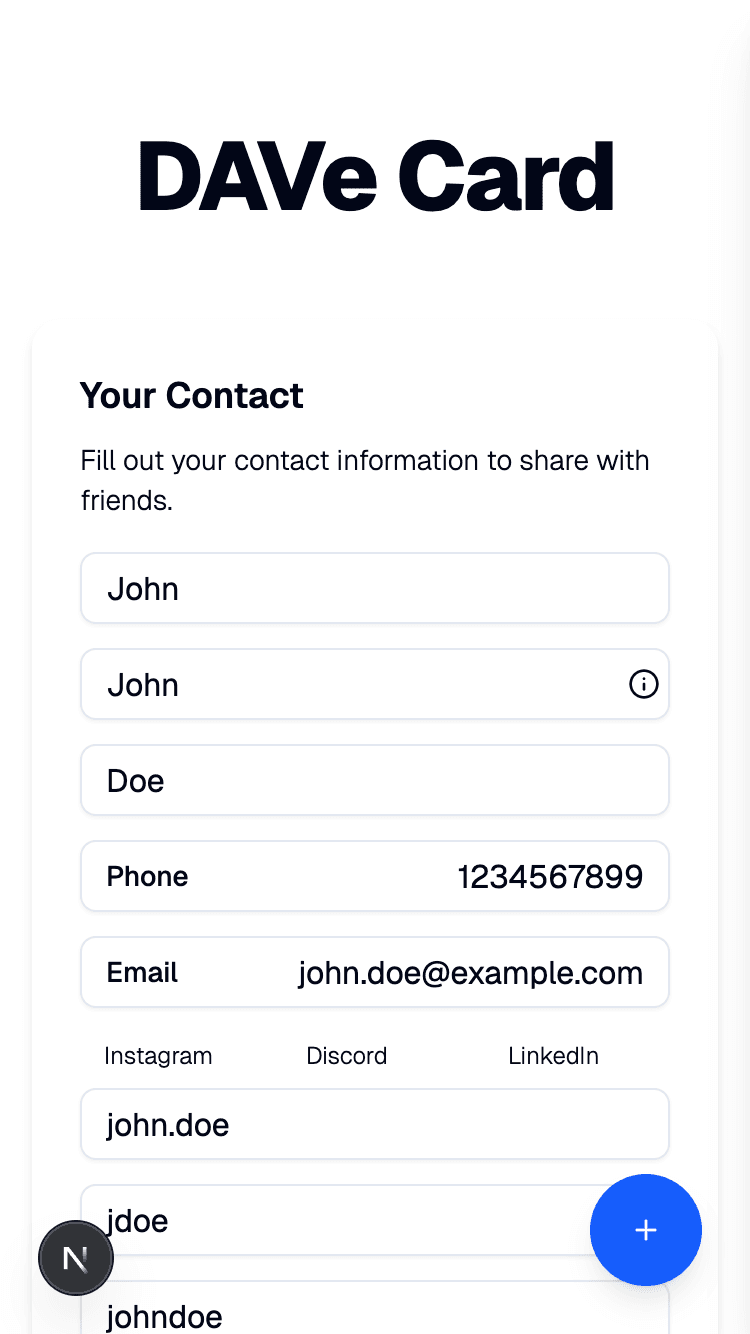Viewport: 750px width, 1334px height.
Task: Click the phone number 1234567899
Action: 550,877
